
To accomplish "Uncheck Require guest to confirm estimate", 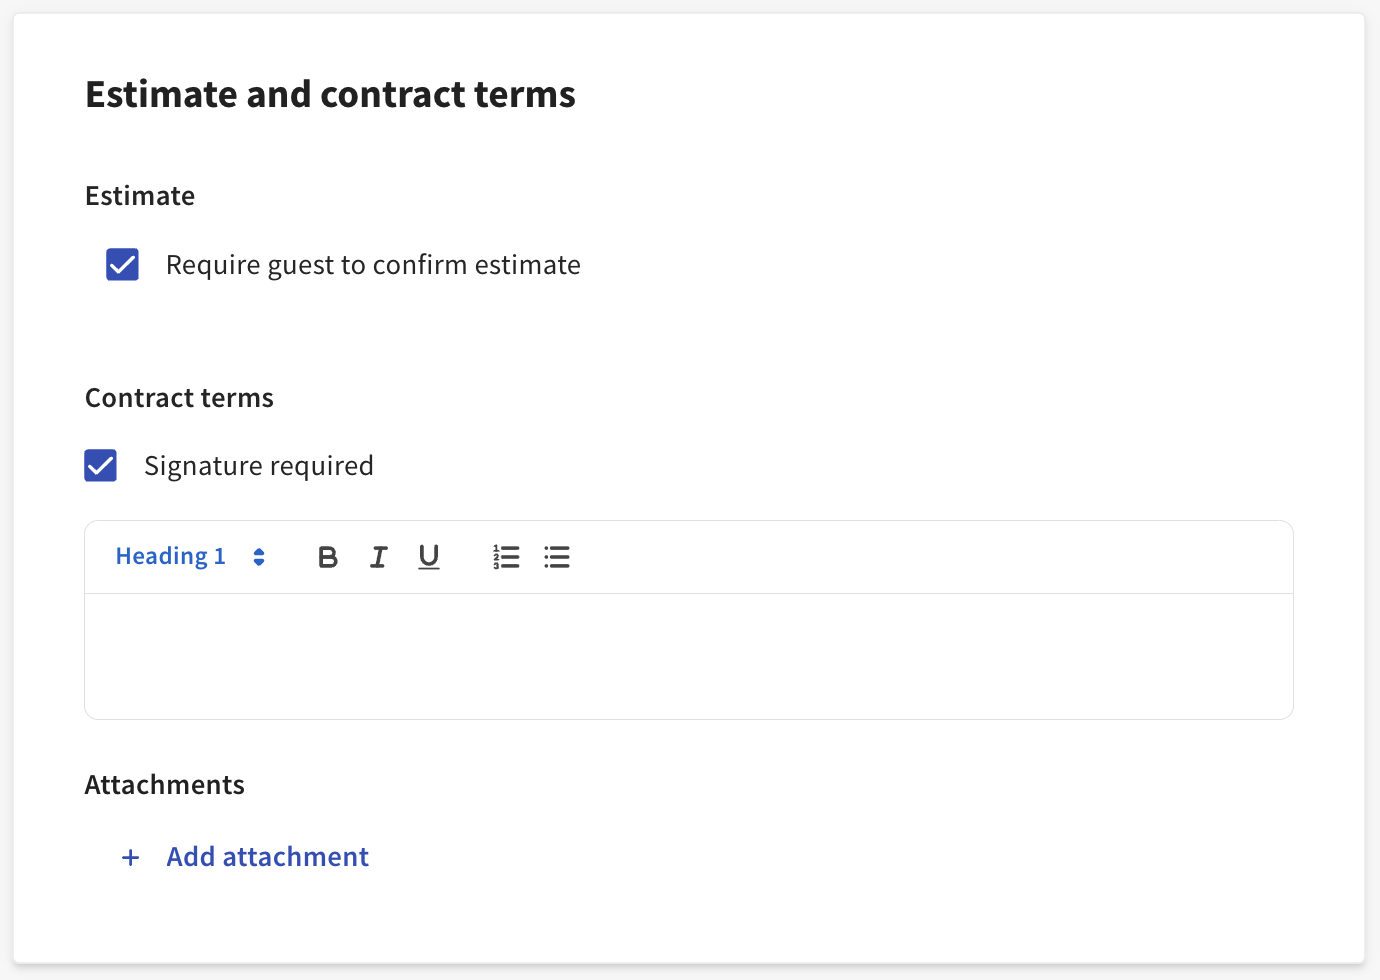I will point(122,265).
